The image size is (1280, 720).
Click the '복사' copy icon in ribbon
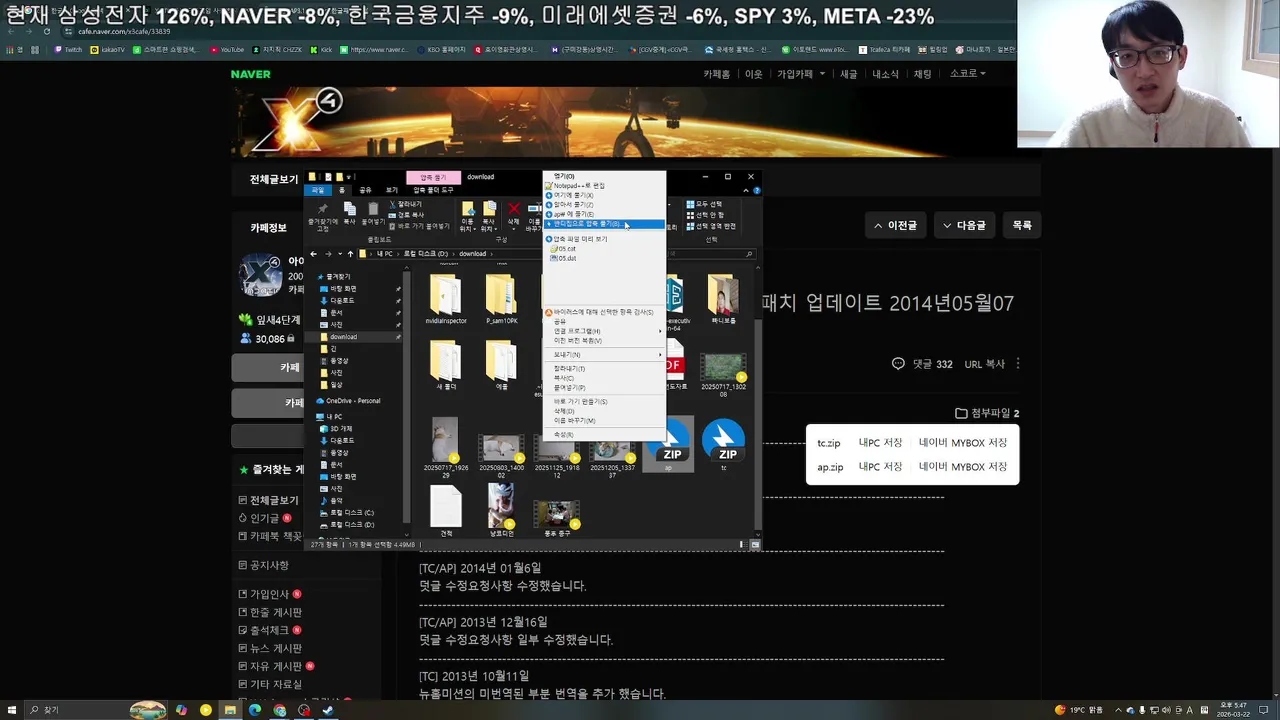coord(350,214)
